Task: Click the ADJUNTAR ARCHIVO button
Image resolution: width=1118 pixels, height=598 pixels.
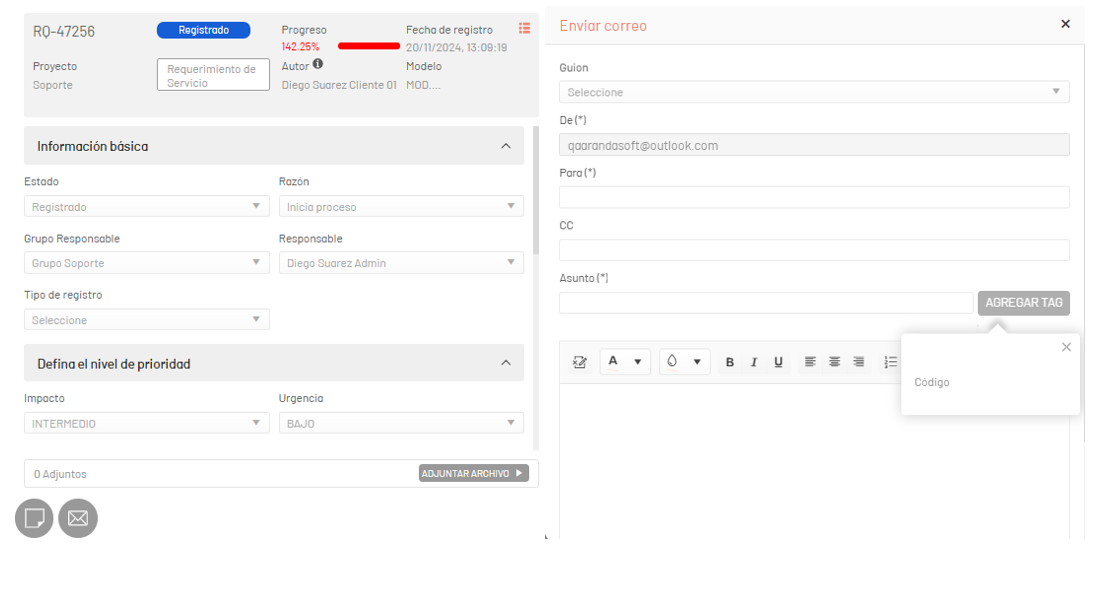Action: [x=473, y=473]
